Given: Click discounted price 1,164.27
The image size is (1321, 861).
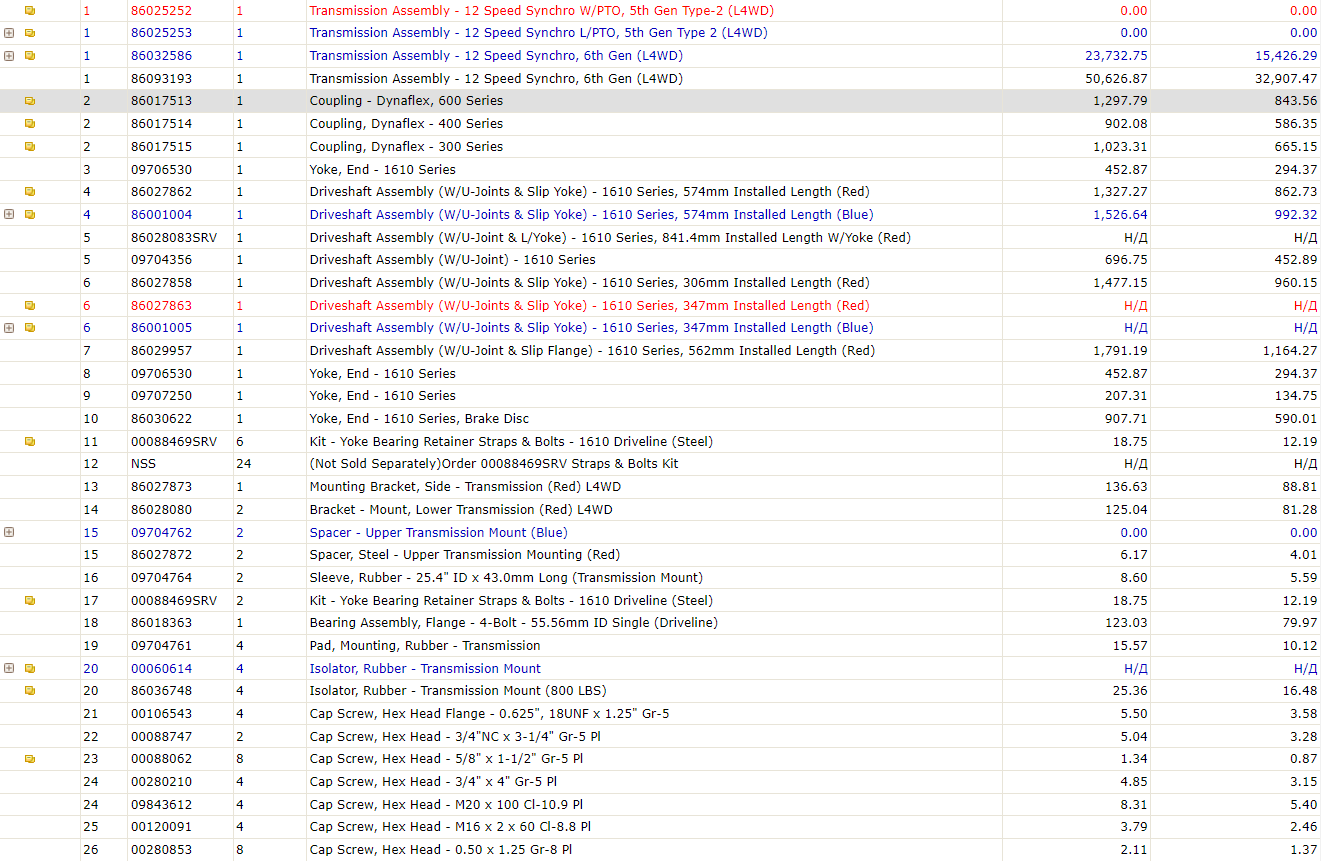Looking at the screenshot, I should [1290, 351].
